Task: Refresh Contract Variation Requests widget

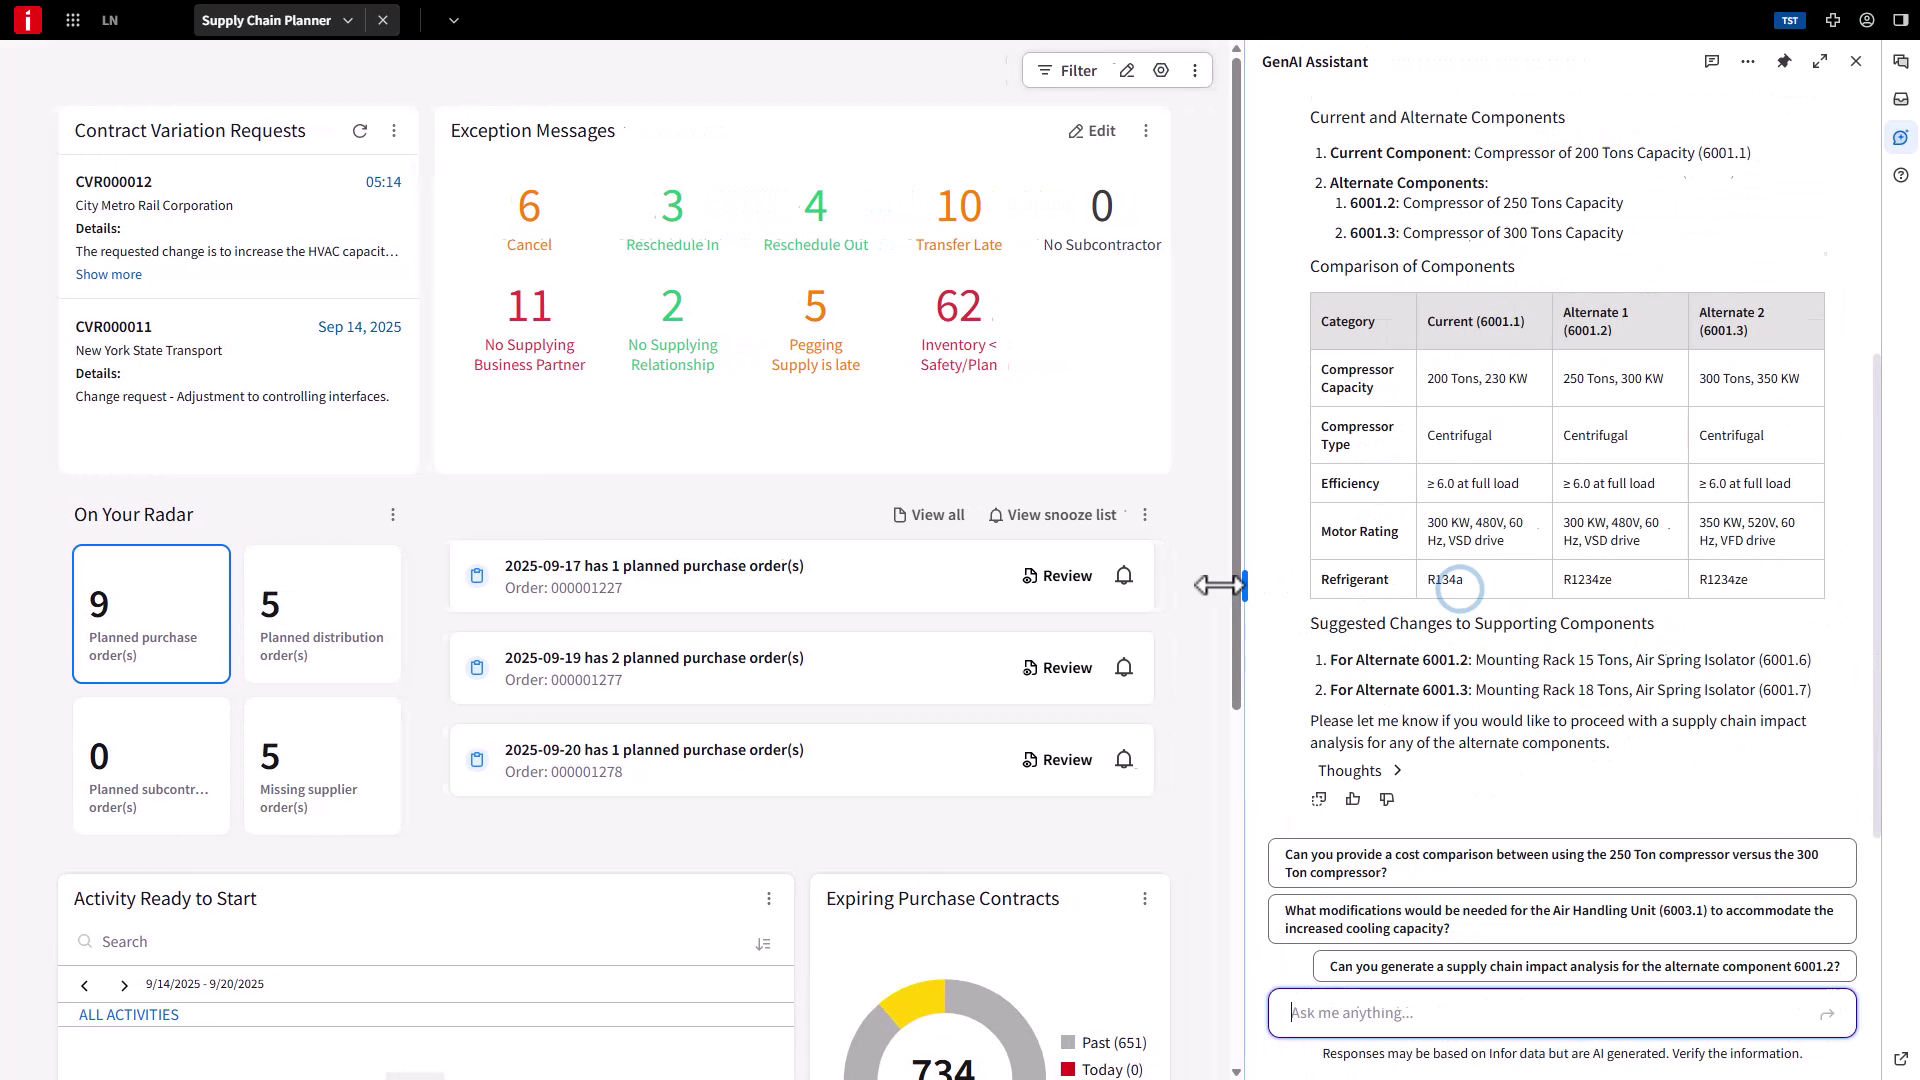Action: (360, 131)
